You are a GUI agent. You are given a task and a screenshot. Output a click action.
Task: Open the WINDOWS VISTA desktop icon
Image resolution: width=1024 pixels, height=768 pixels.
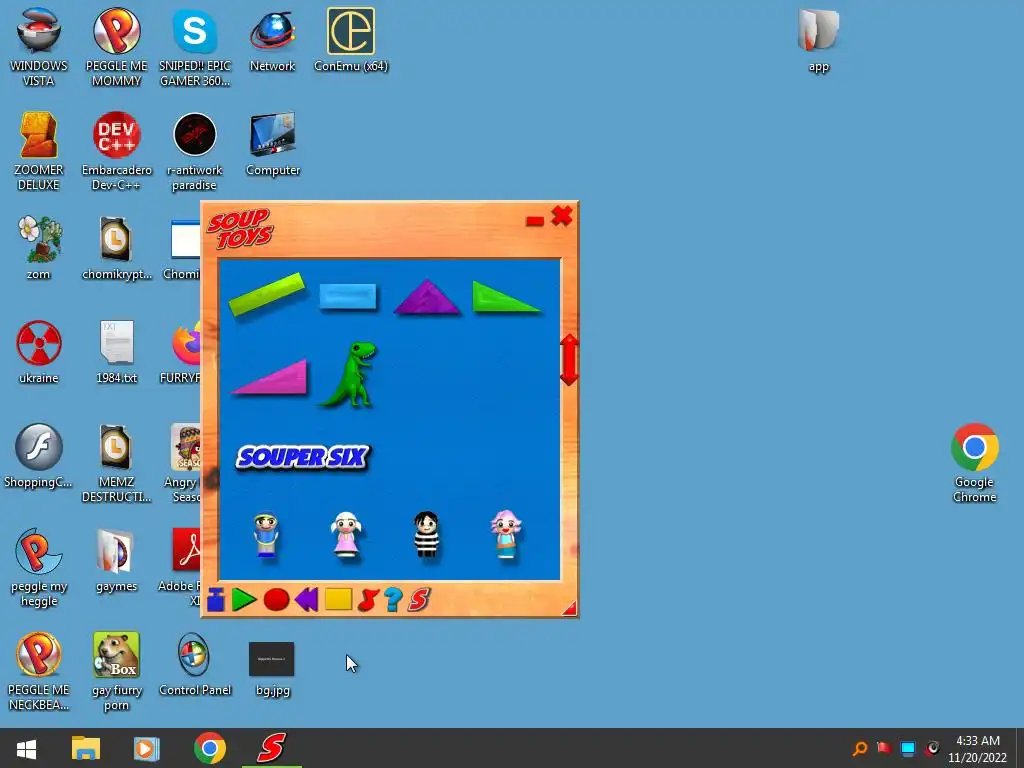click(x=39, y=47)
